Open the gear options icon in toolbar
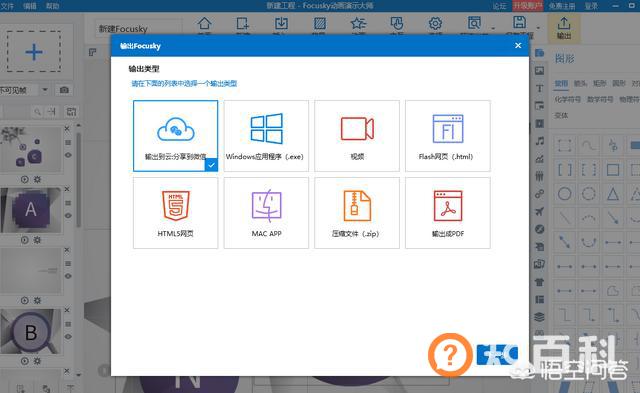The width and height of the screenshot is (640, 393). tap(435, 24)
